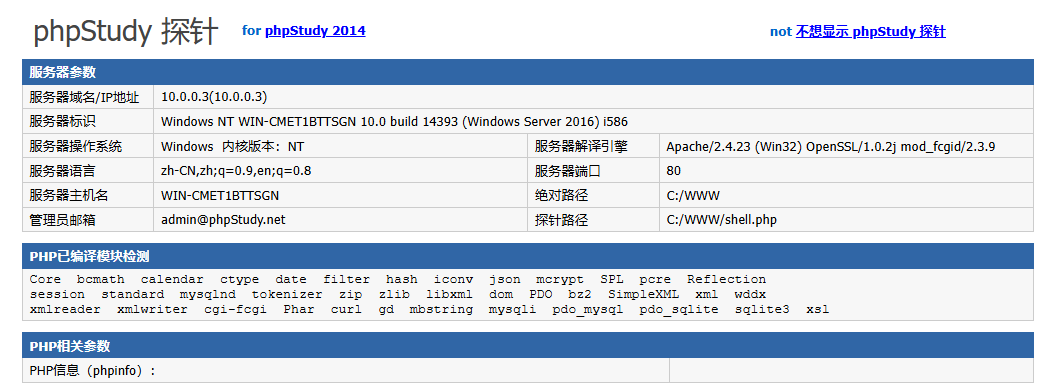Select the C:/WWW/shell.php path value
1056x383 pixels.
click(x=722, y=219)
